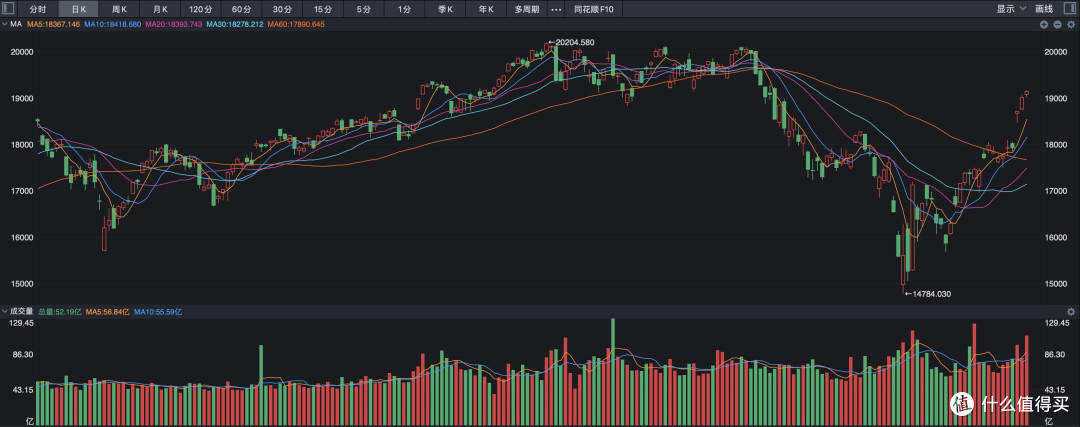Switch to 分时 intraday view
The width and height of the screenshot is (1080, 427).
tap(38, 9)
